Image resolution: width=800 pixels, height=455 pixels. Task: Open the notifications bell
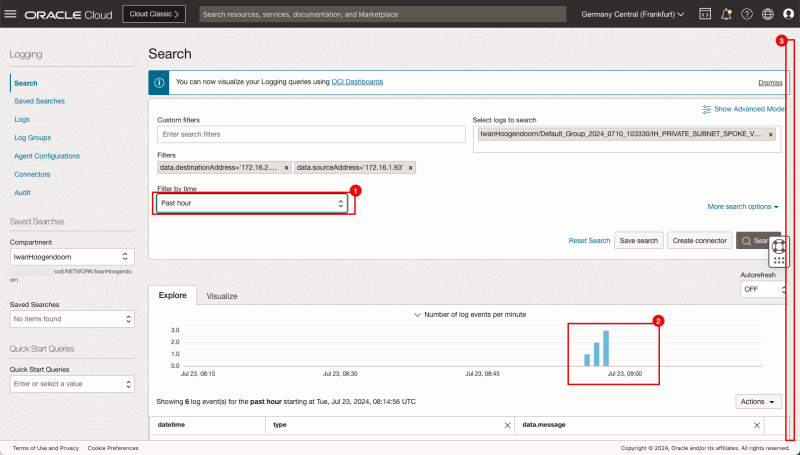[726, 15]
